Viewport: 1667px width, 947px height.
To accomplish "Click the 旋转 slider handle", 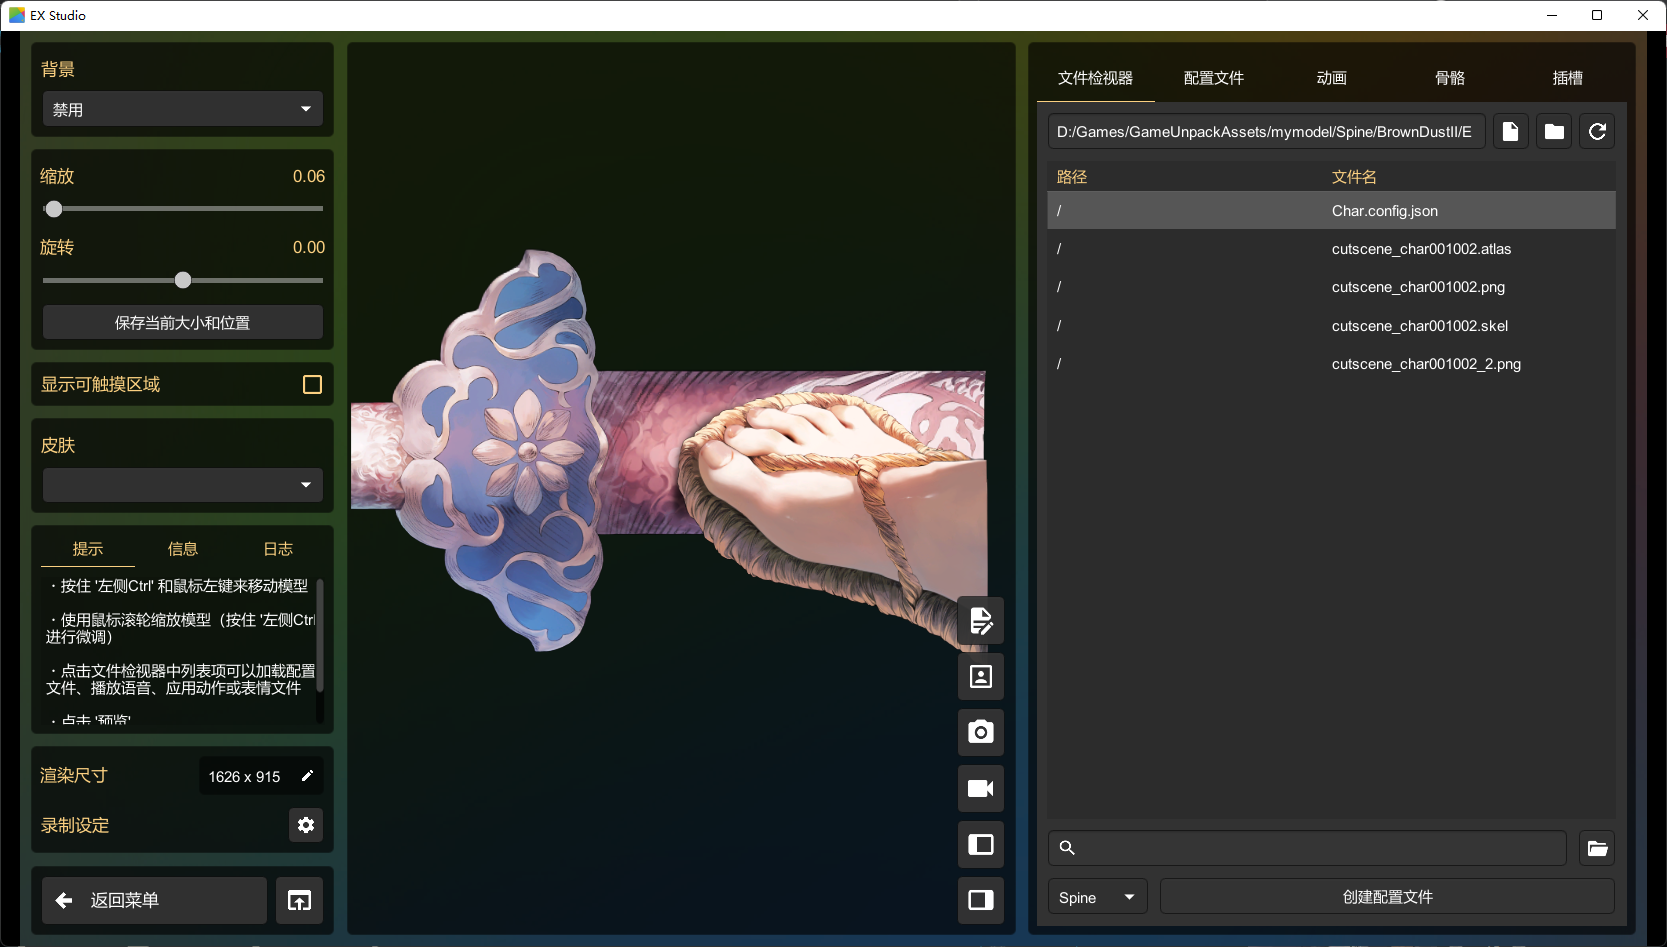I will [183, 280].
